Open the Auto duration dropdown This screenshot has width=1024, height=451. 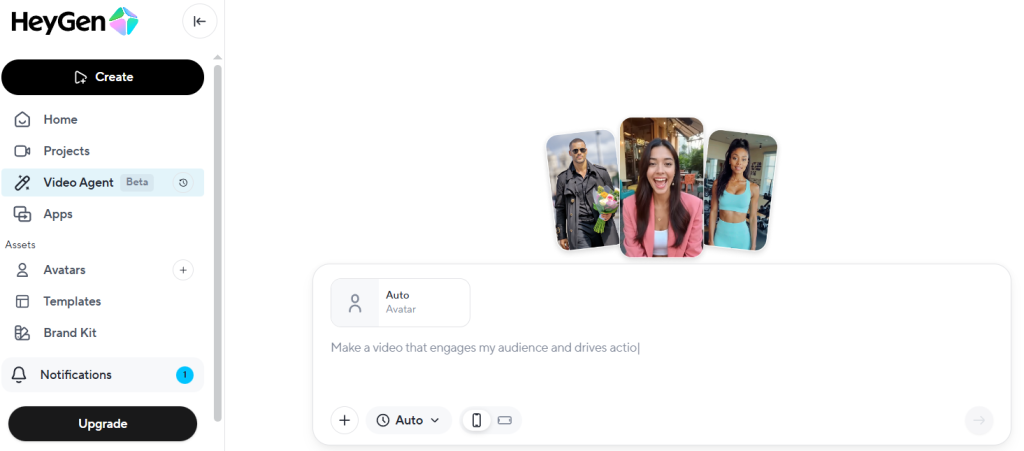tap(408, 420)
